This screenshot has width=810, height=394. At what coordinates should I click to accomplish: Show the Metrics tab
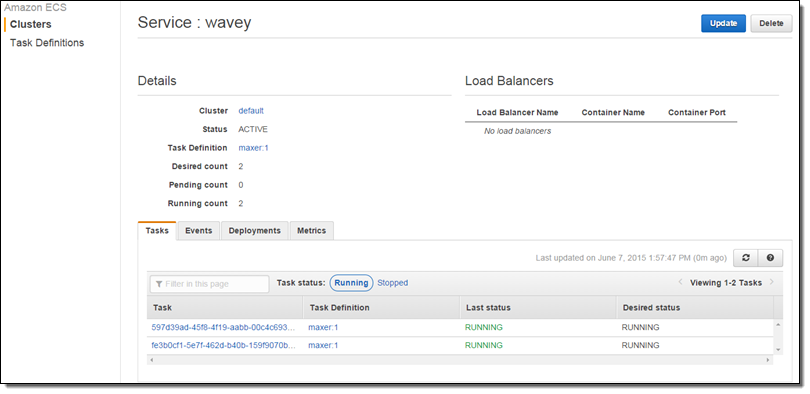[x=311, y=231]
